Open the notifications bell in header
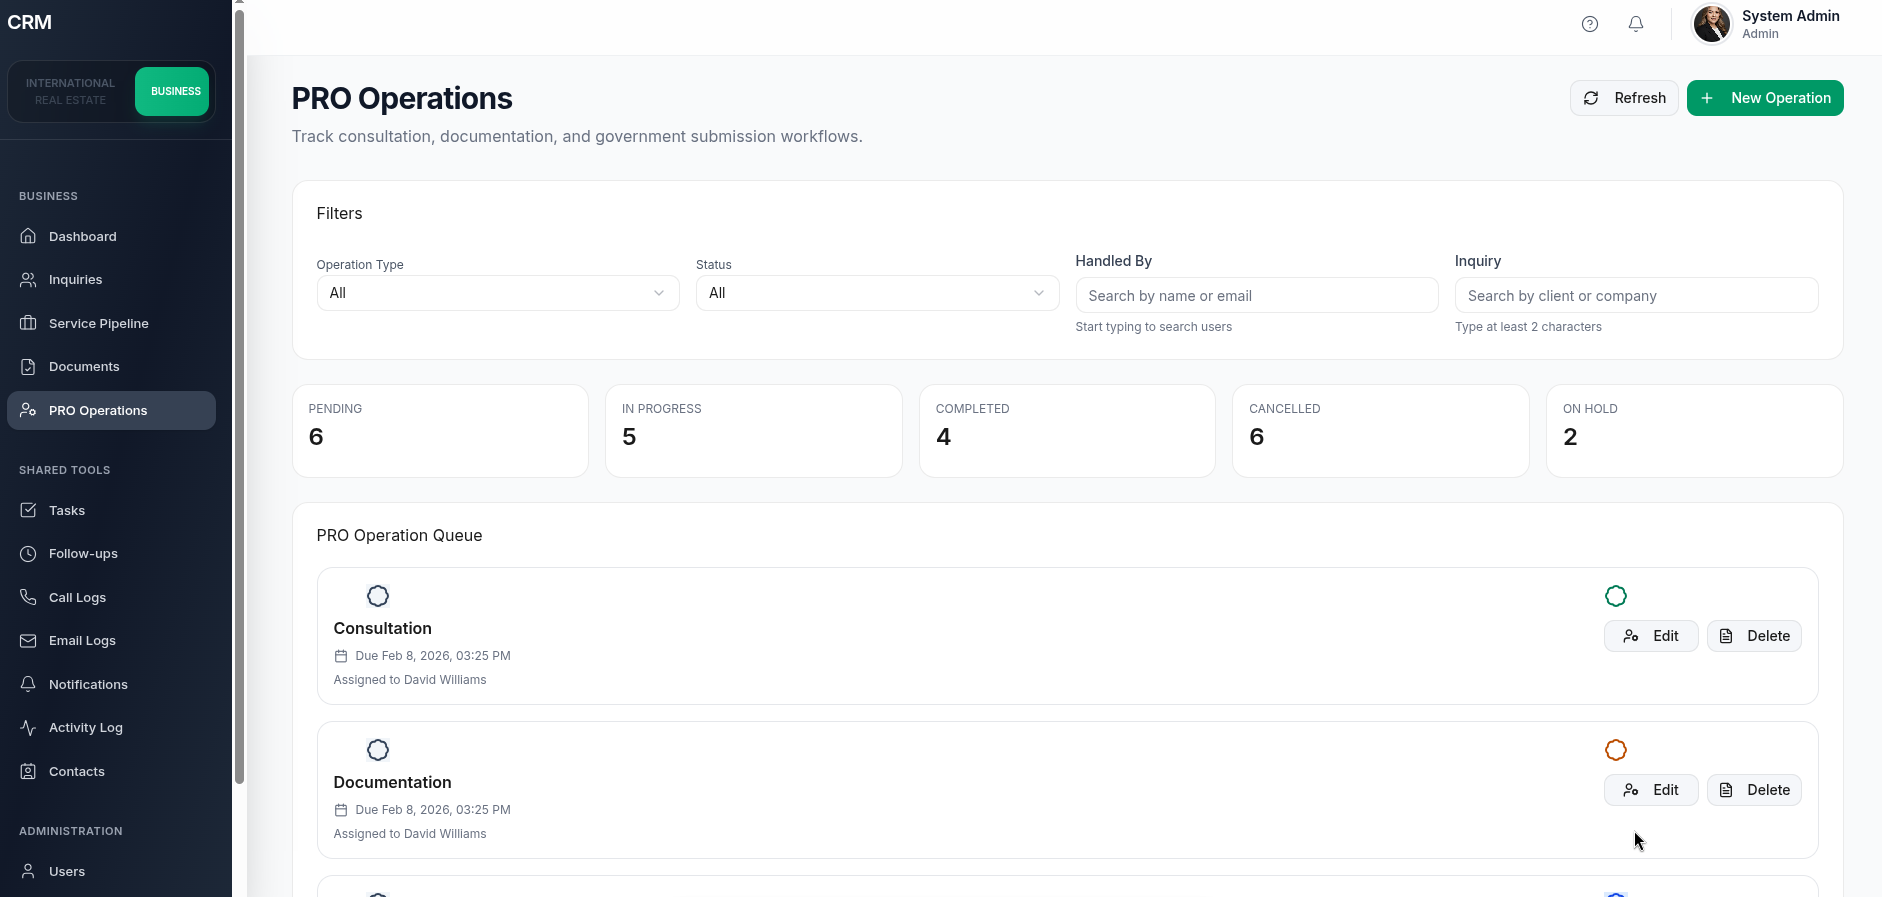Screen dimensions: 1882x897 click(x=1636, y=24)
